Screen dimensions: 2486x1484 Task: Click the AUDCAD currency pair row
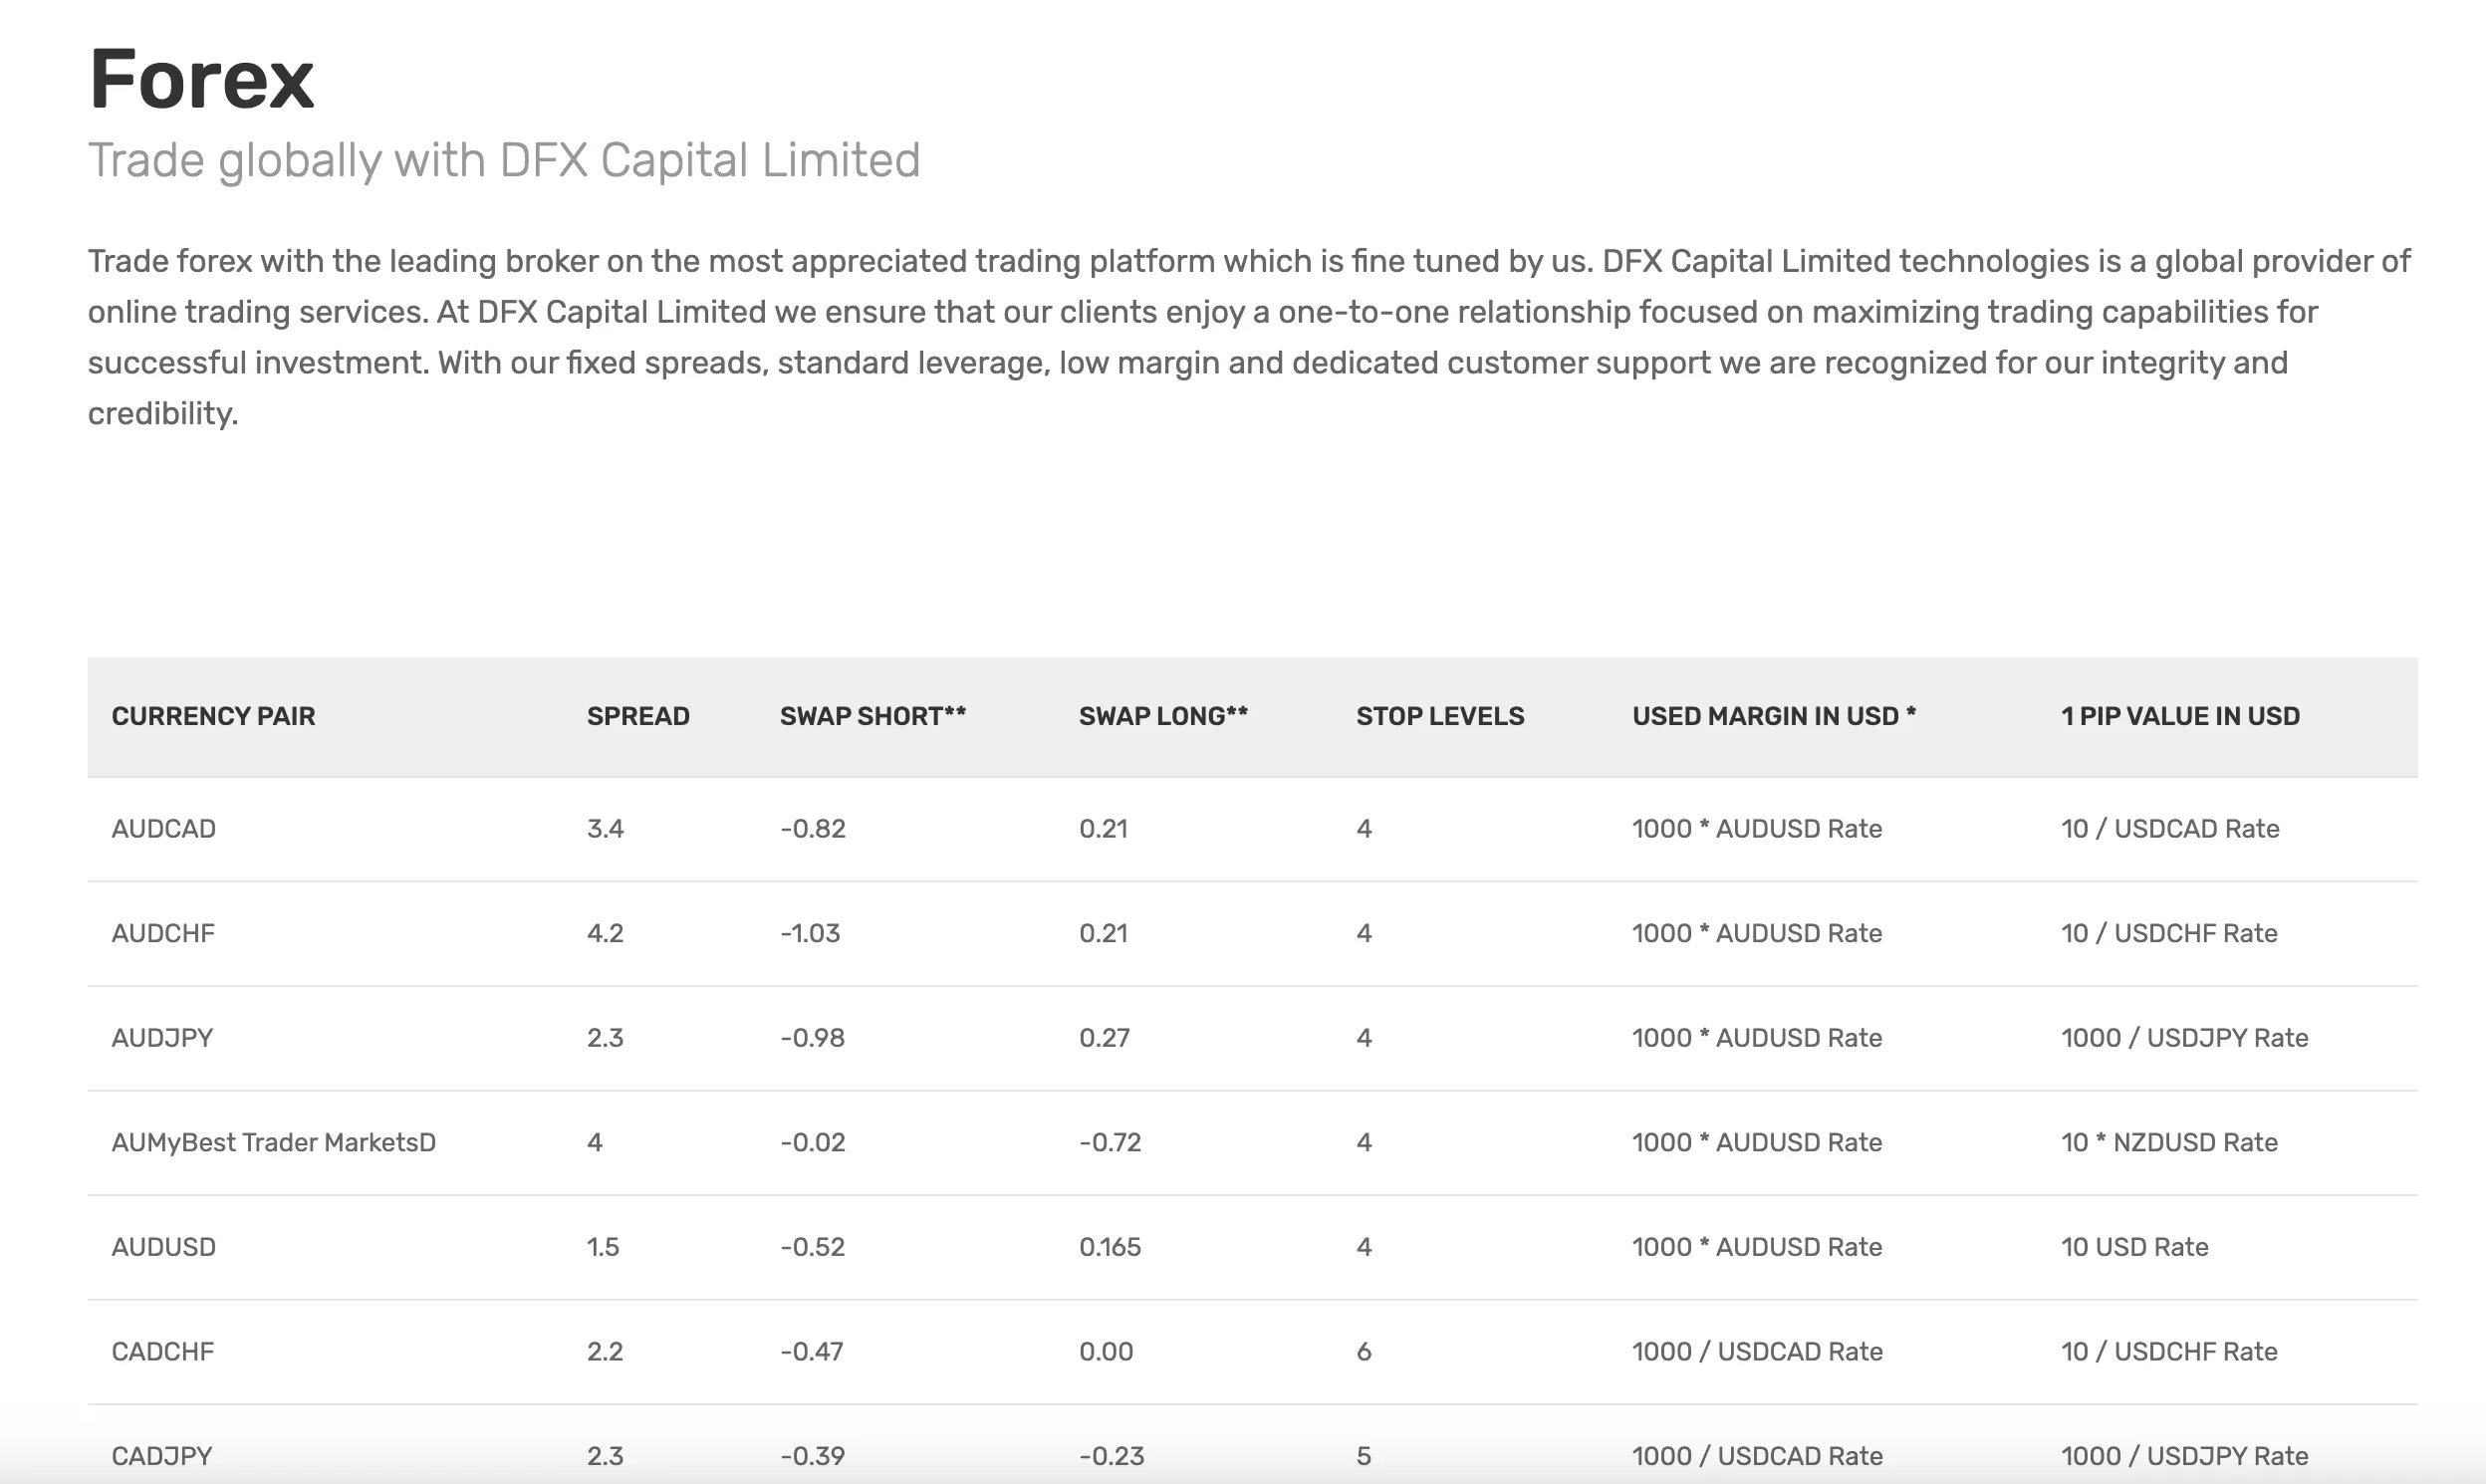coord(1253,829)
